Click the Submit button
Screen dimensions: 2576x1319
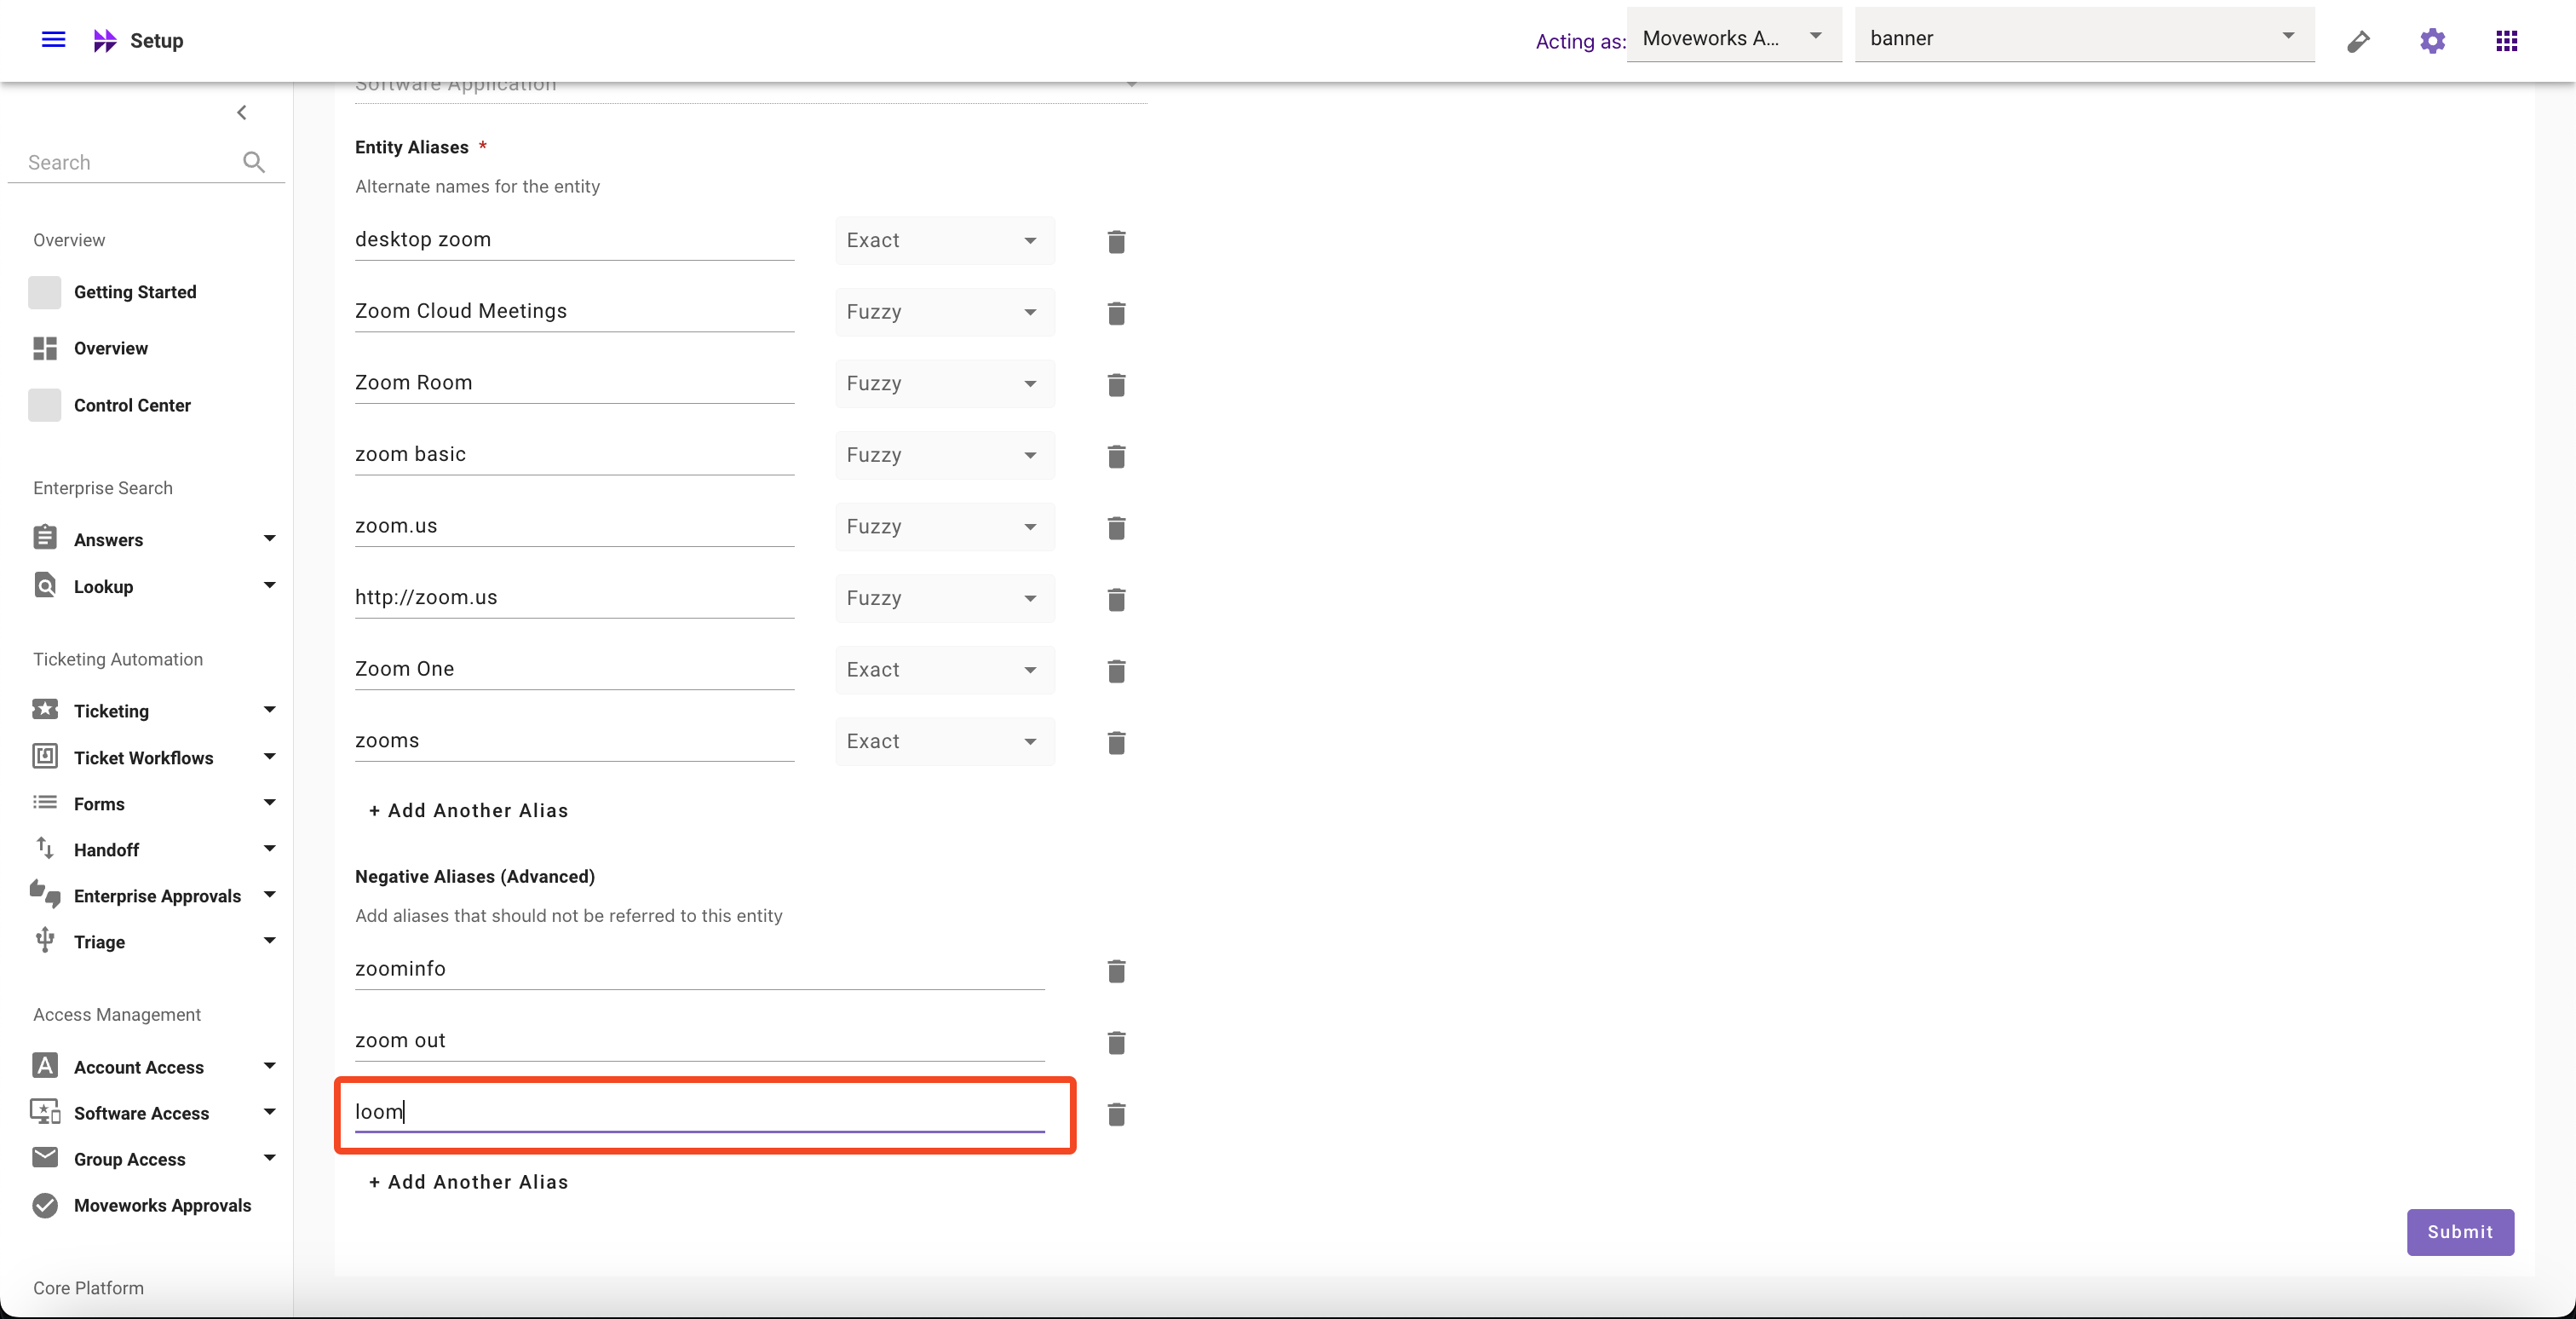coord(2459,1232)
